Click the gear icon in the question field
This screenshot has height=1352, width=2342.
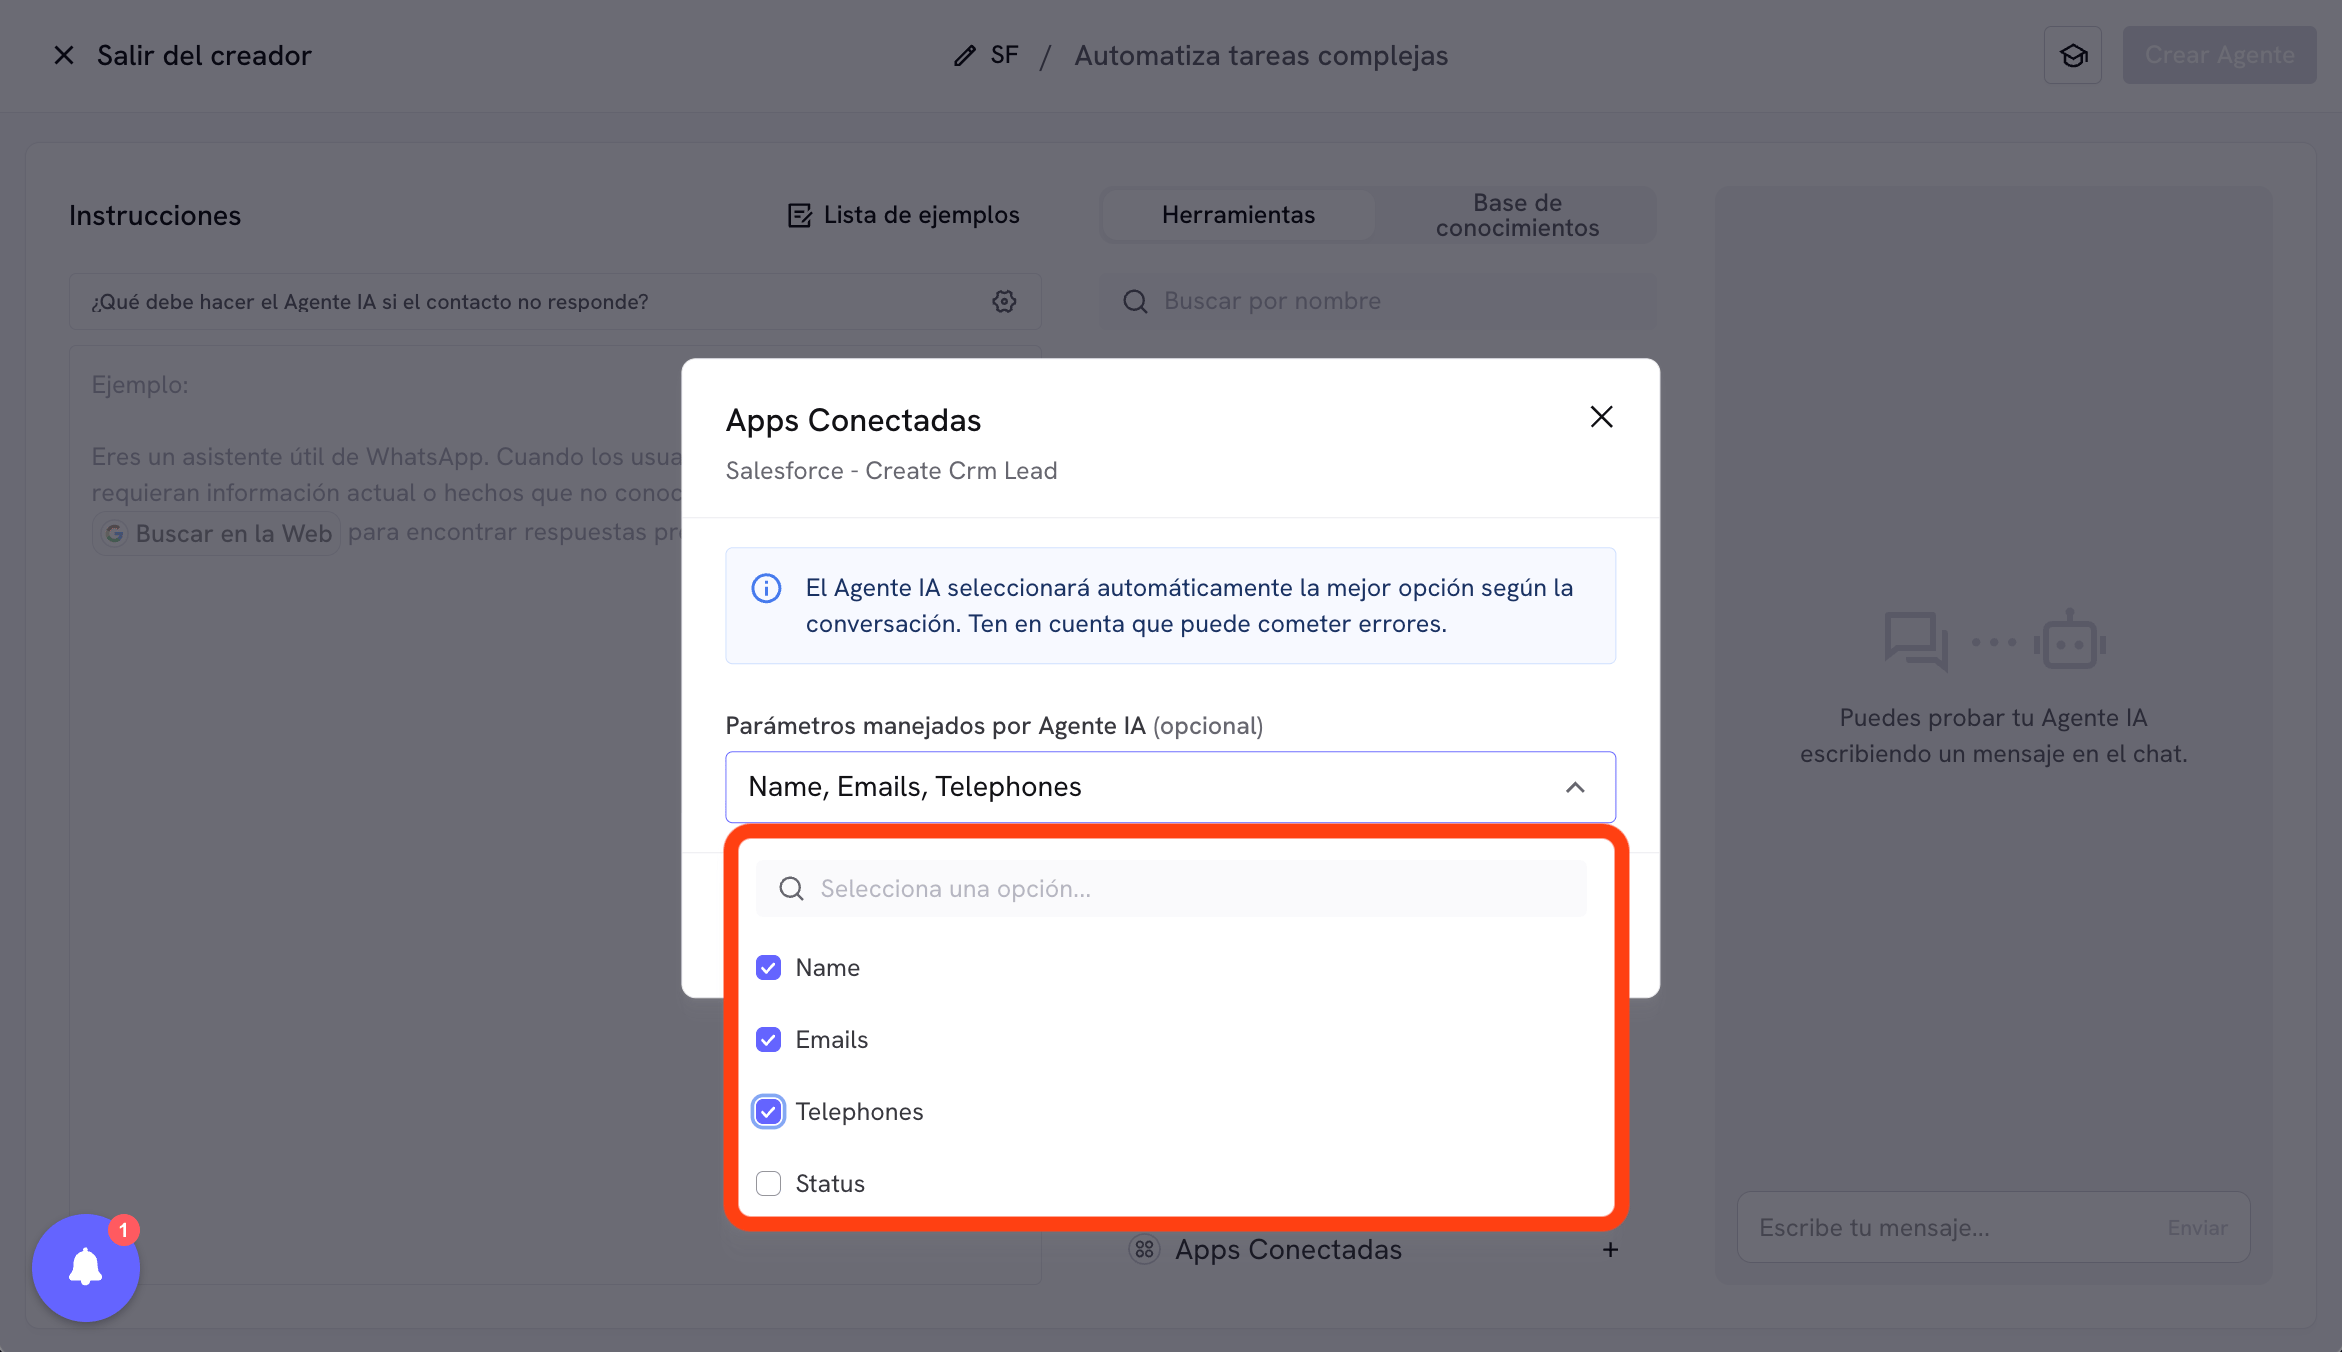click(1004, 301)
